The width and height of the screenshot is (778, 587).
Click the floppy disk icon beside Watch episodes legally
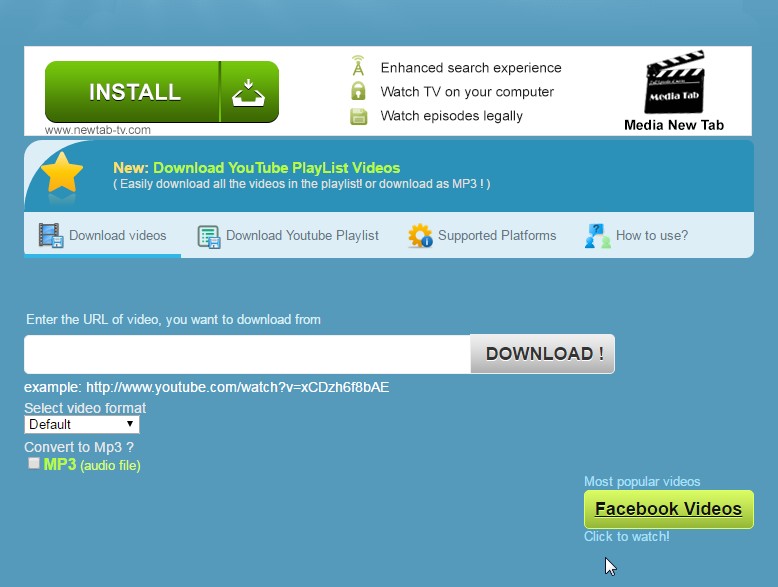click(359, 116)
